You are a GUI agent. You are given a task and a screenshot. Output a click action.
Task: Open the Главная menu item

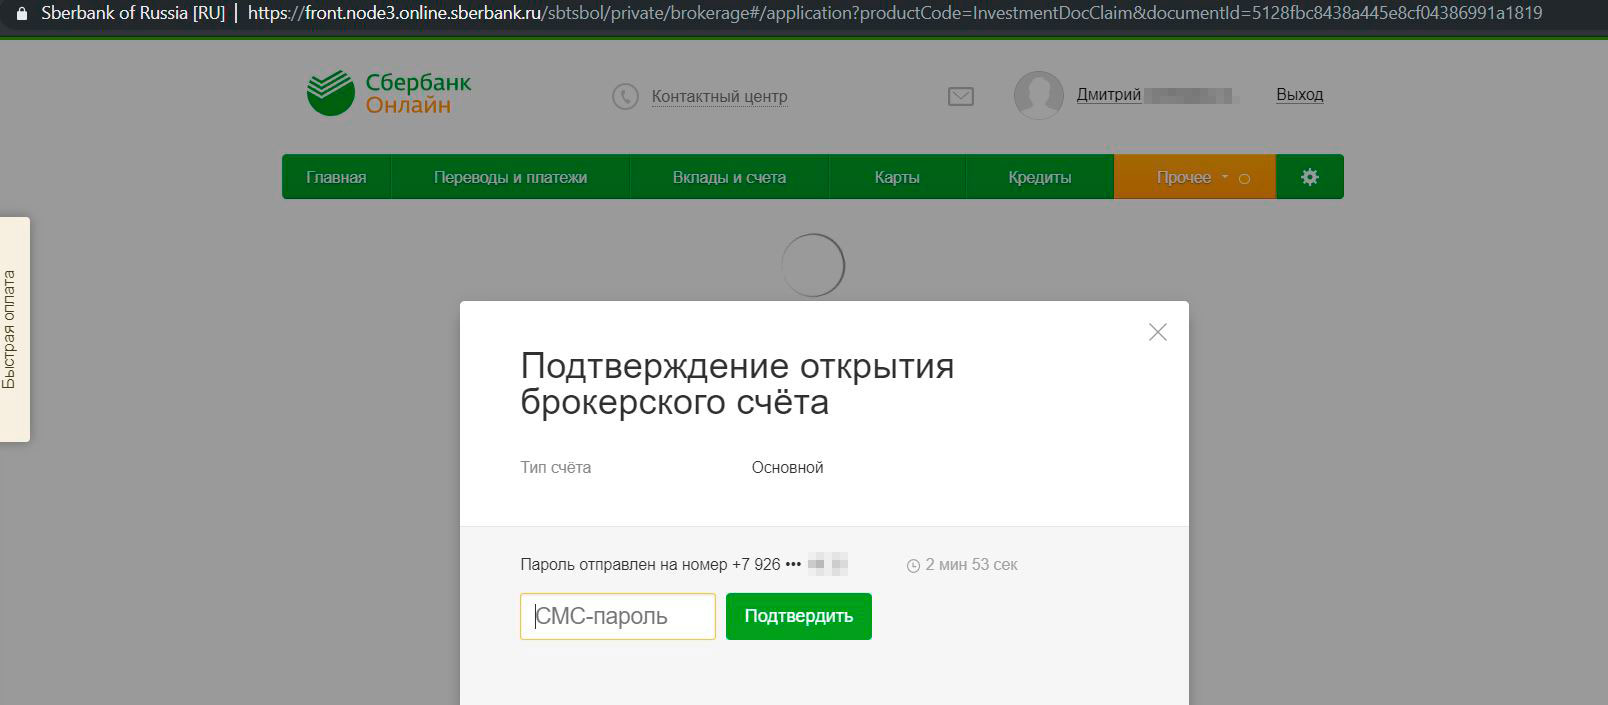[336, 177]
